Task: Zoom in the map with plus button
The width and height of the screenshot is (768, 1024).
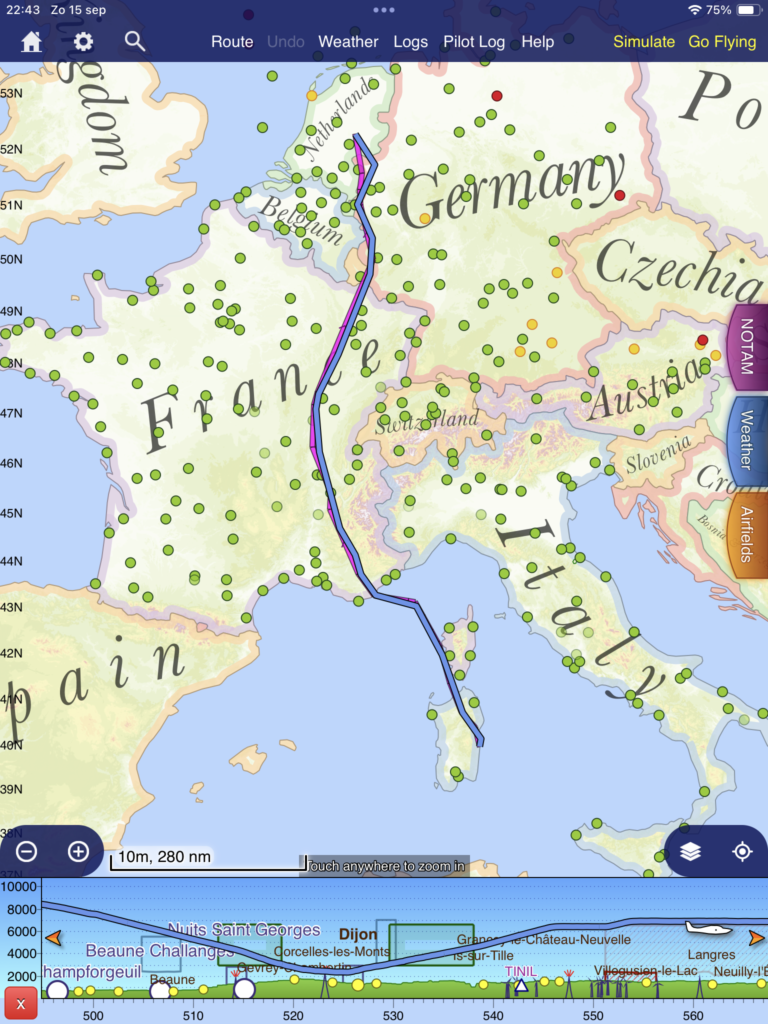Action: click(78, 852)
